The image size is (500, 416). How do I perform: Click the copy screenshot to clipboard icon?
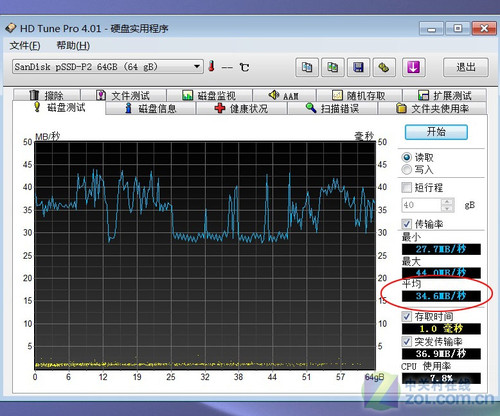coord(332,67)
